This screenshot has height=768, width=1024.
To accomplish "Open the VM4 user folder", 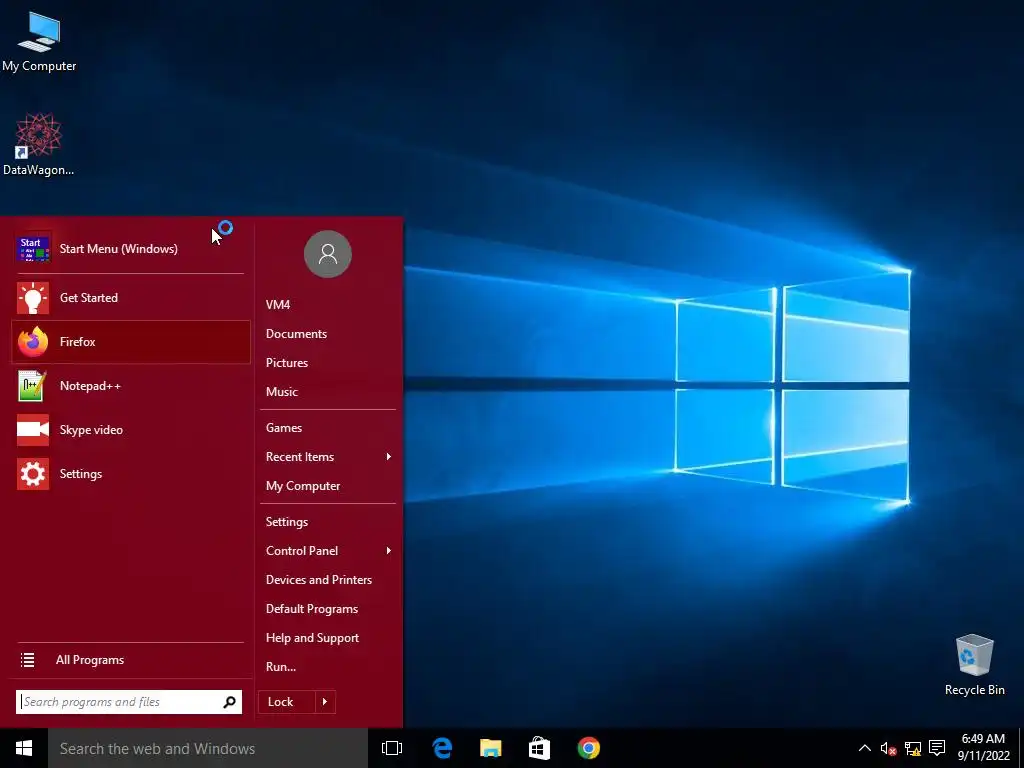I will point(328,304).
